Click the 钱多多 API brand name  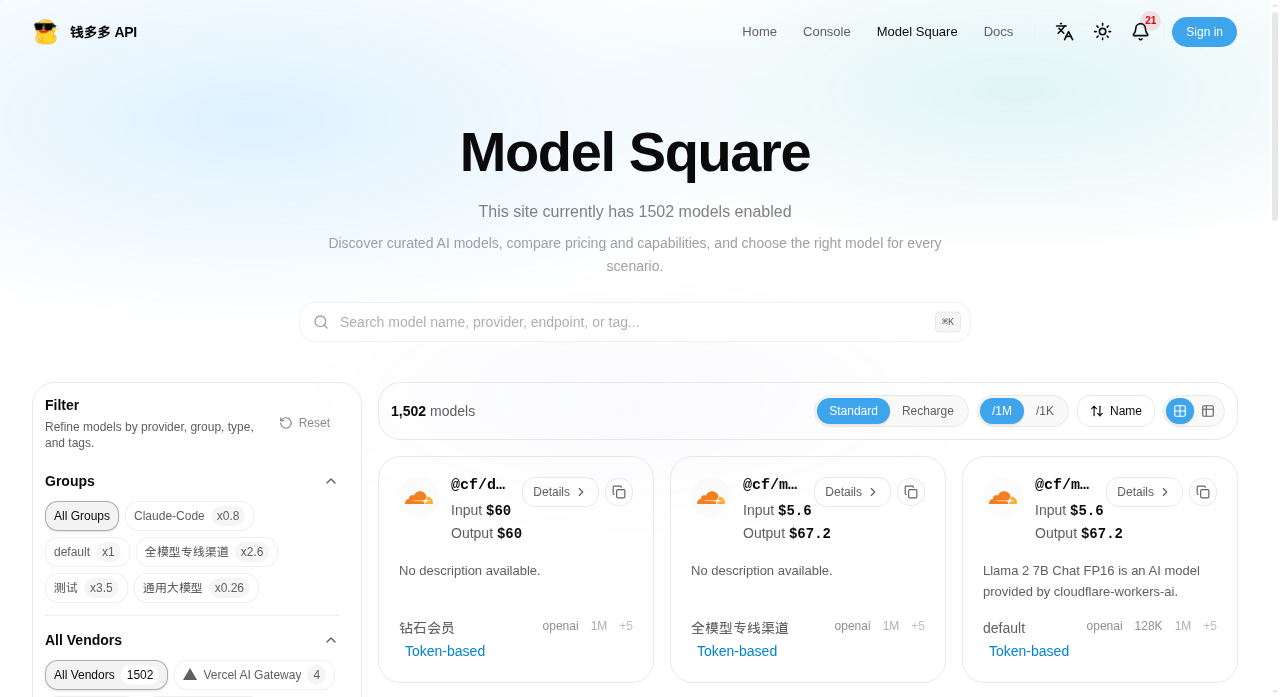(103, 32)
